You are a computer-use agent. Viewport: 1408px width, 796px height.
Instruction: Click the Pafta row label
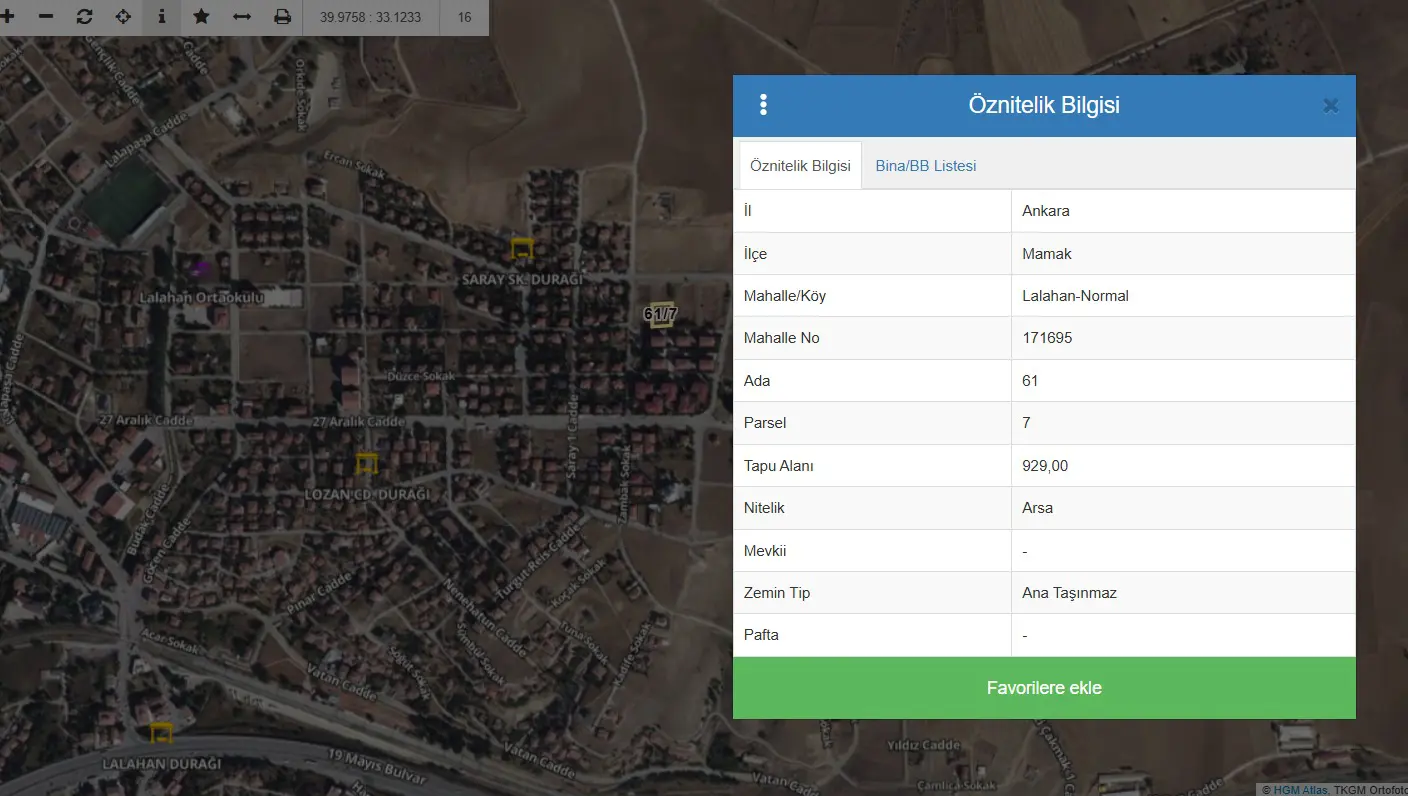(761, 635)
